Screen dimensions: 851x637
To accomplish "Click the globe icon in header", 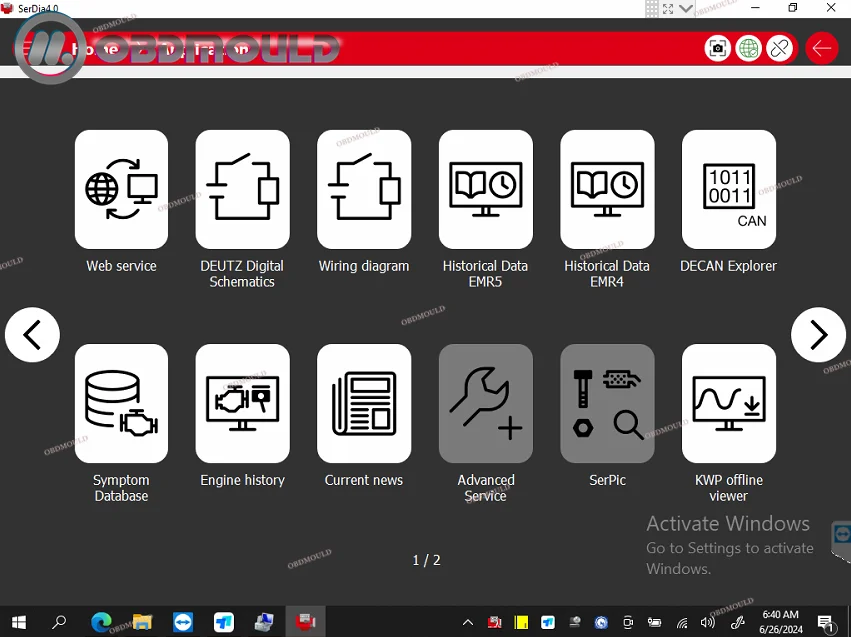I will 748,48.
